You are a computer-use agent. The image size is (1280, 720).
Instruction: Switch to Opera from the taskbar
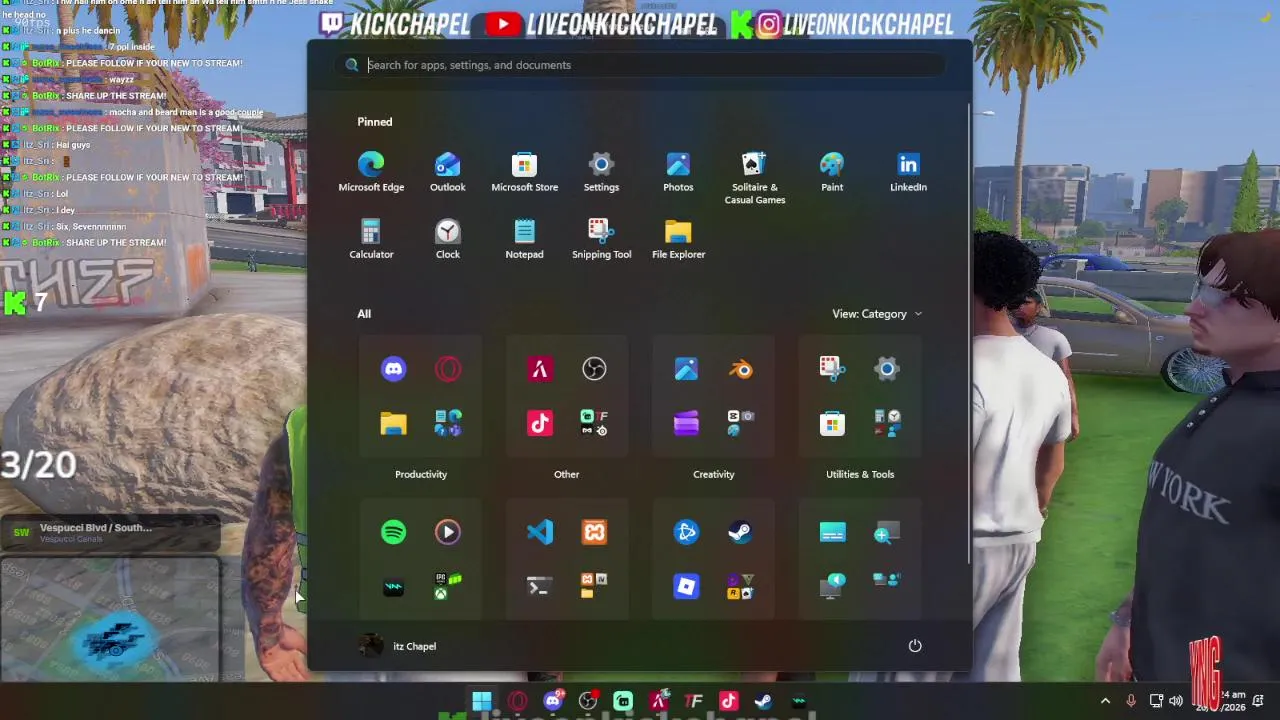(x=517, y=701)
